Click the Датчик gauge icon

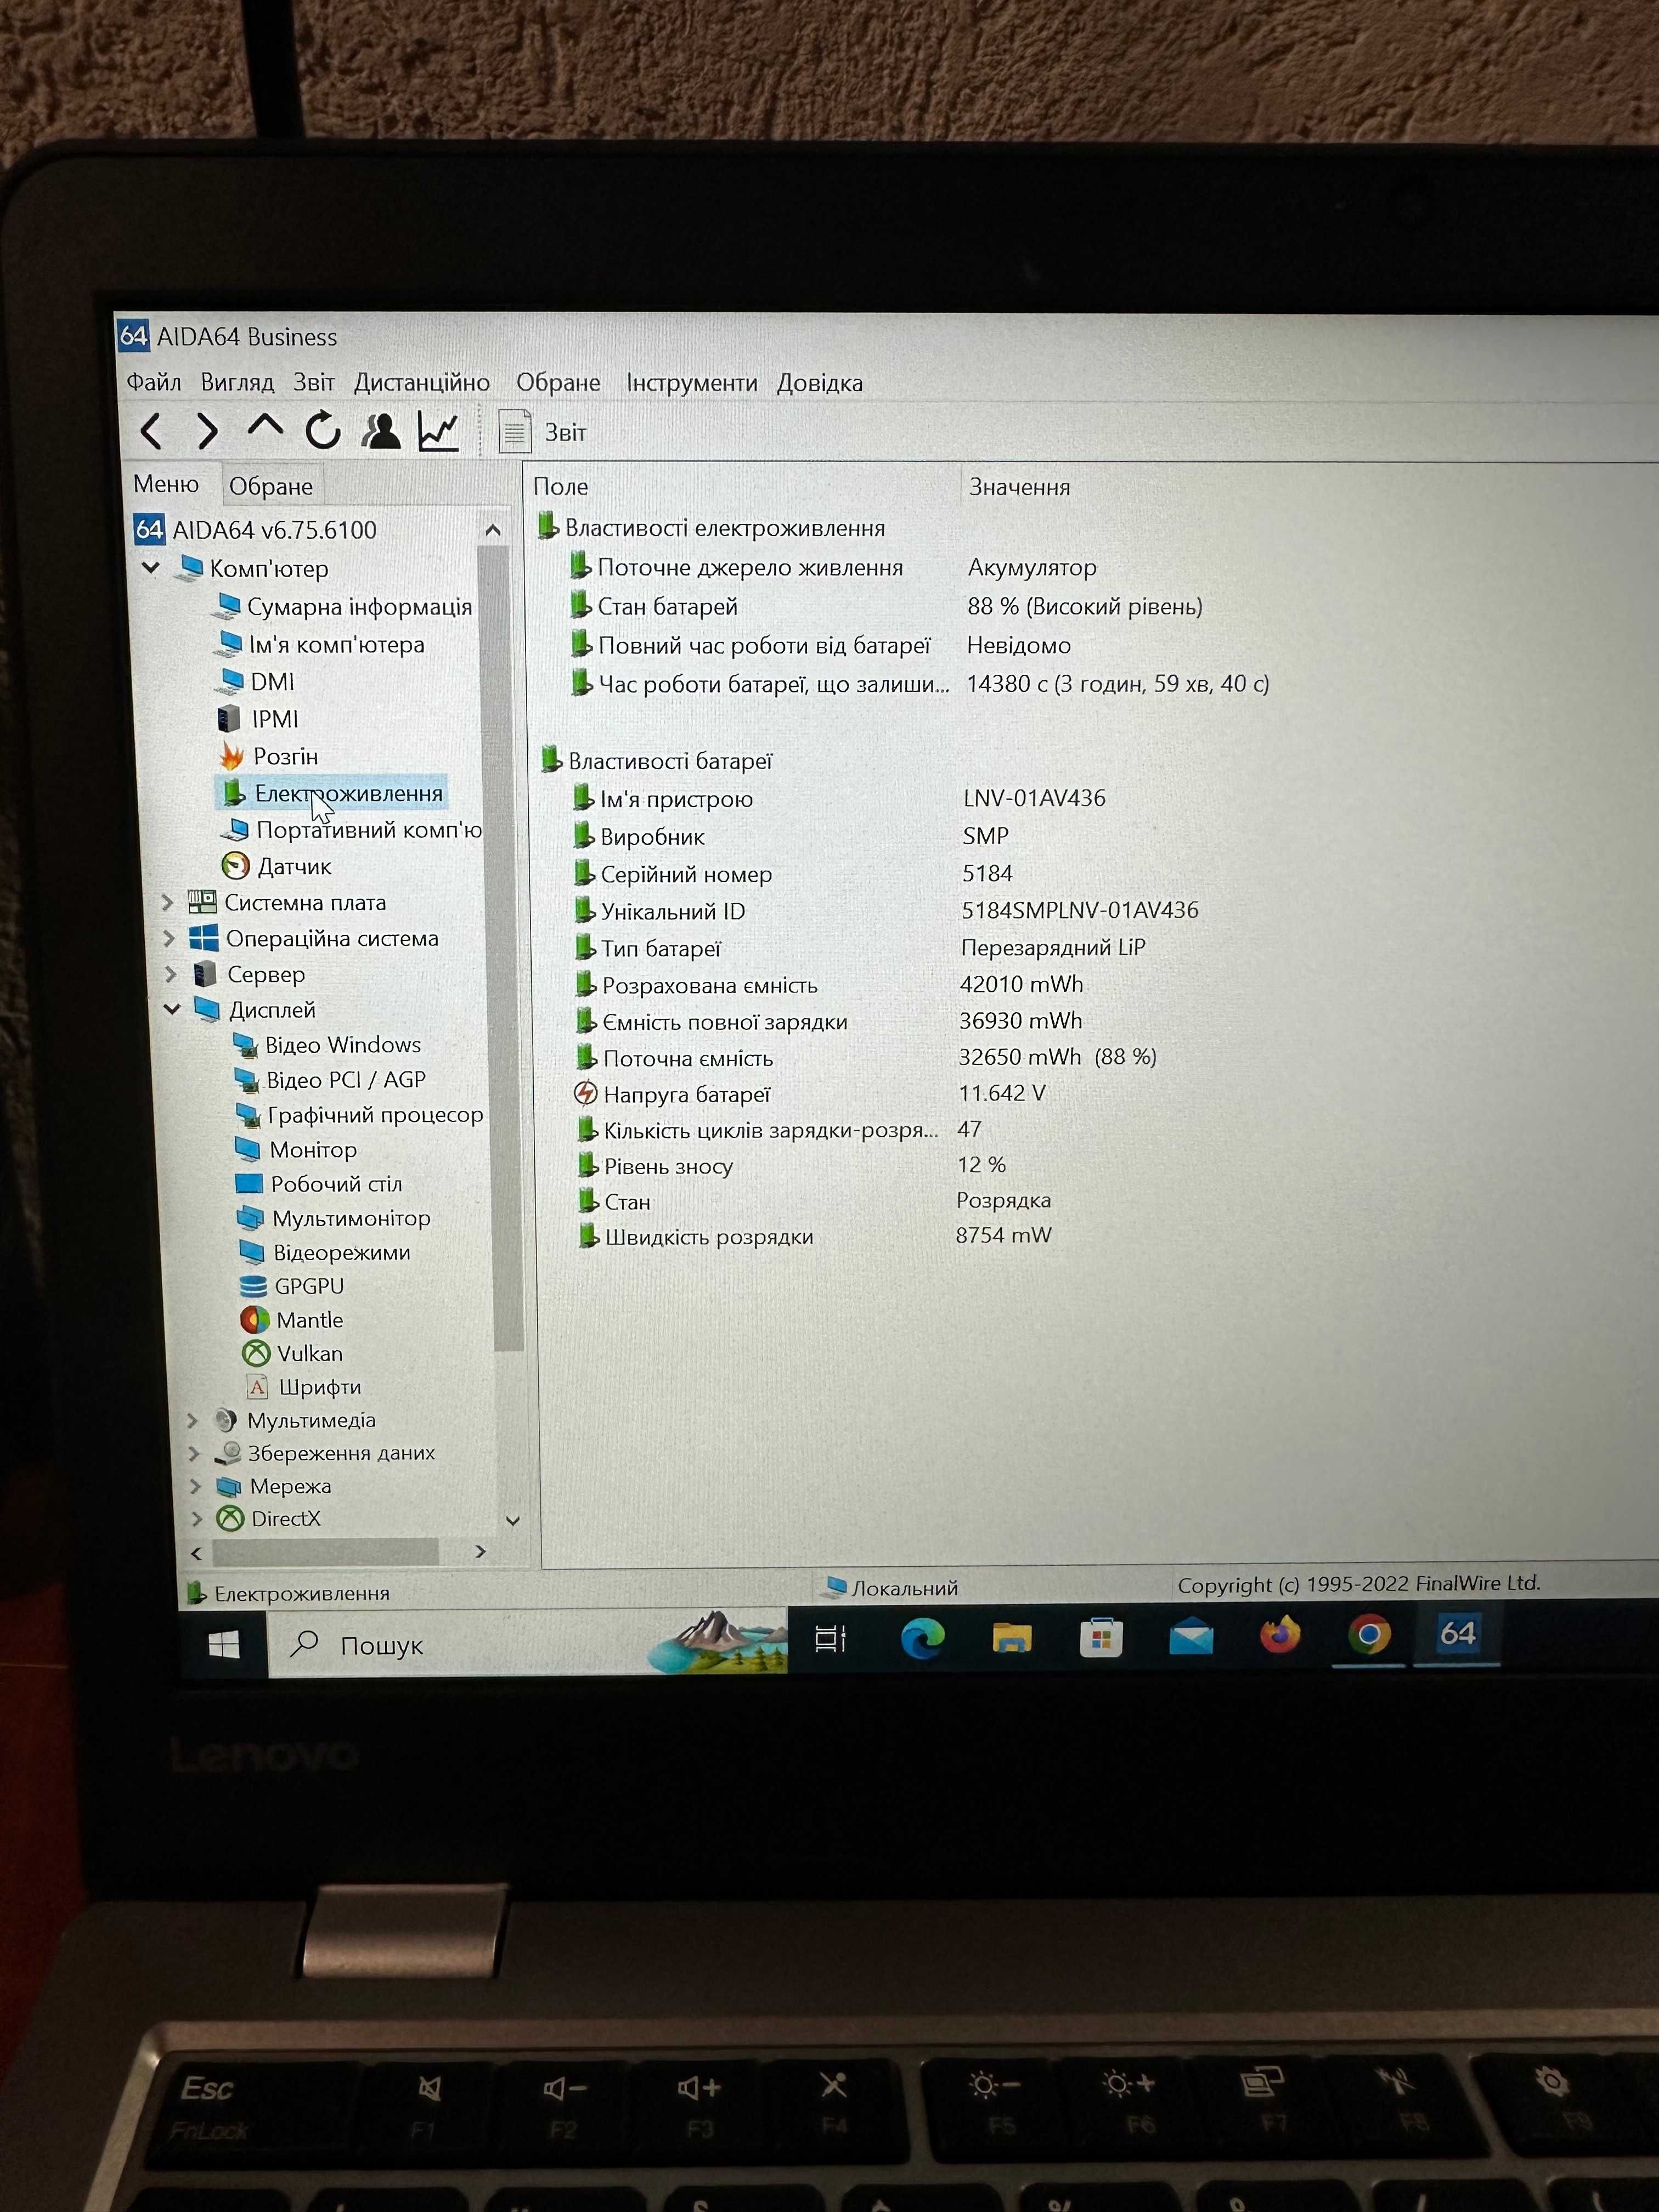click(235, 866)
